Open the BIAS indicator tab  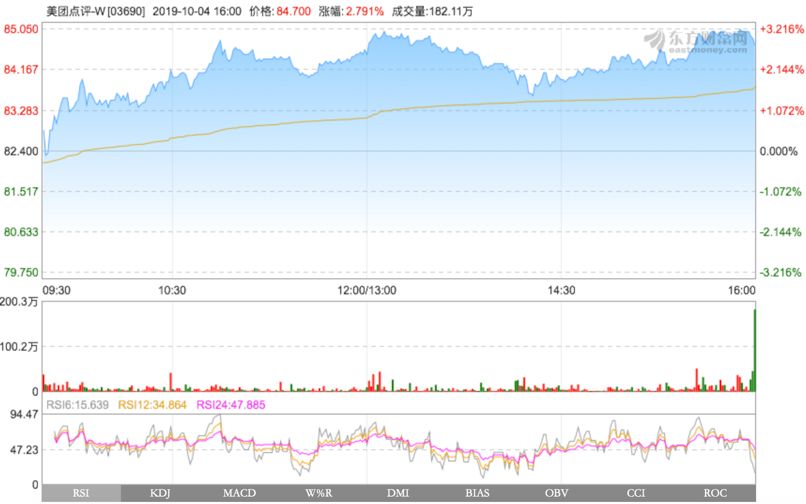[478, 493]
